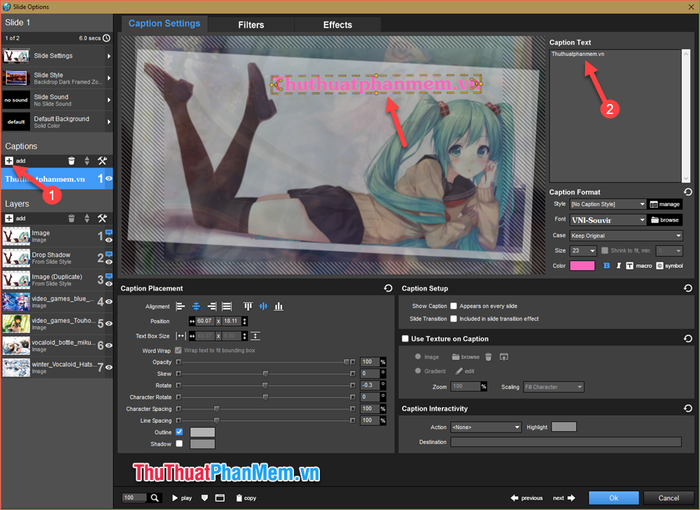Click the Caption Text input area
This screenshot has height=510, width=700.
click(615, 116)
